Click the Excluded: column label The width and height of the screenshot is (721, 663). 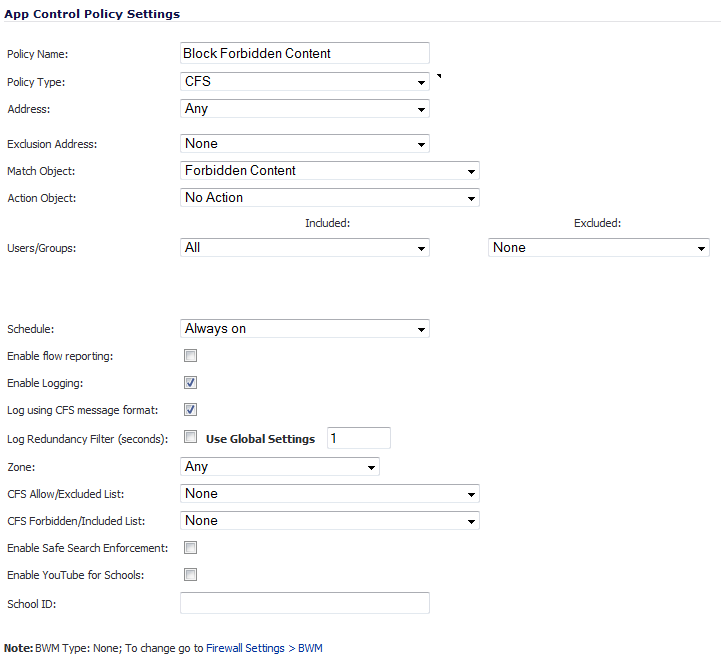(597, 223)
